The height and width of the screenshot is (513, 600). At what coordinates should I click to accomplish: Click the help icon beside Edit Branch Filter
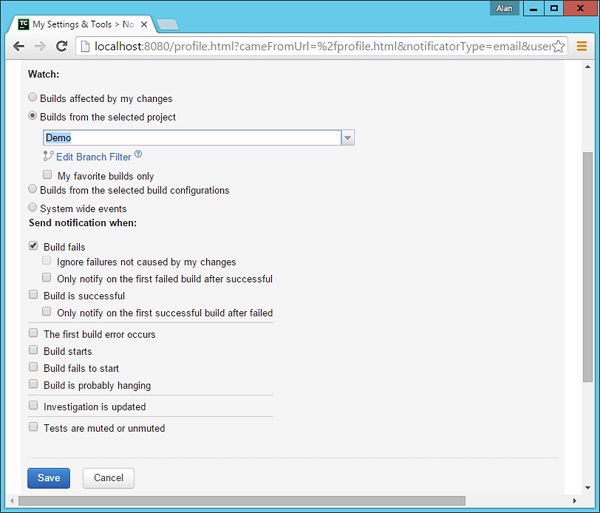click(138, 155)
